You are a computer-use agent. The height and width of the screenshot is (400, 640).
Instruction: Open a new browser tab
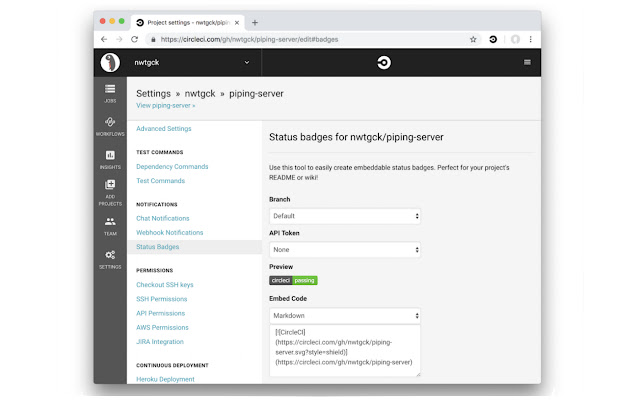[x=255, y=22]
